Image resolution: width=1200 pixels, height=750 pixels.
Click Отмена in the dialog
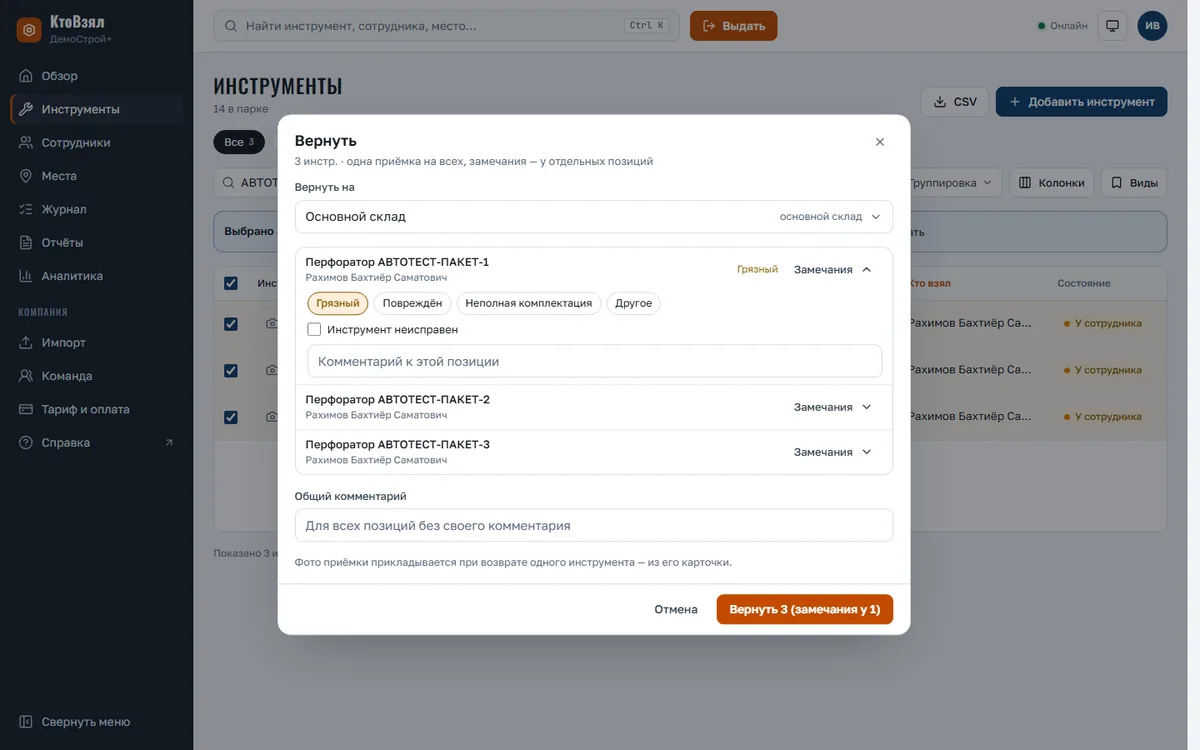[676, 609]
